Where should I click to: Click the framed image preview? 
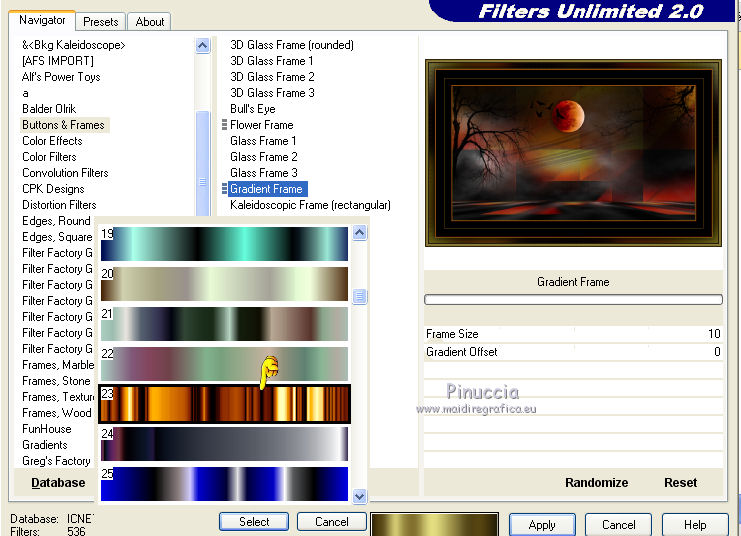tap(572, 152)
